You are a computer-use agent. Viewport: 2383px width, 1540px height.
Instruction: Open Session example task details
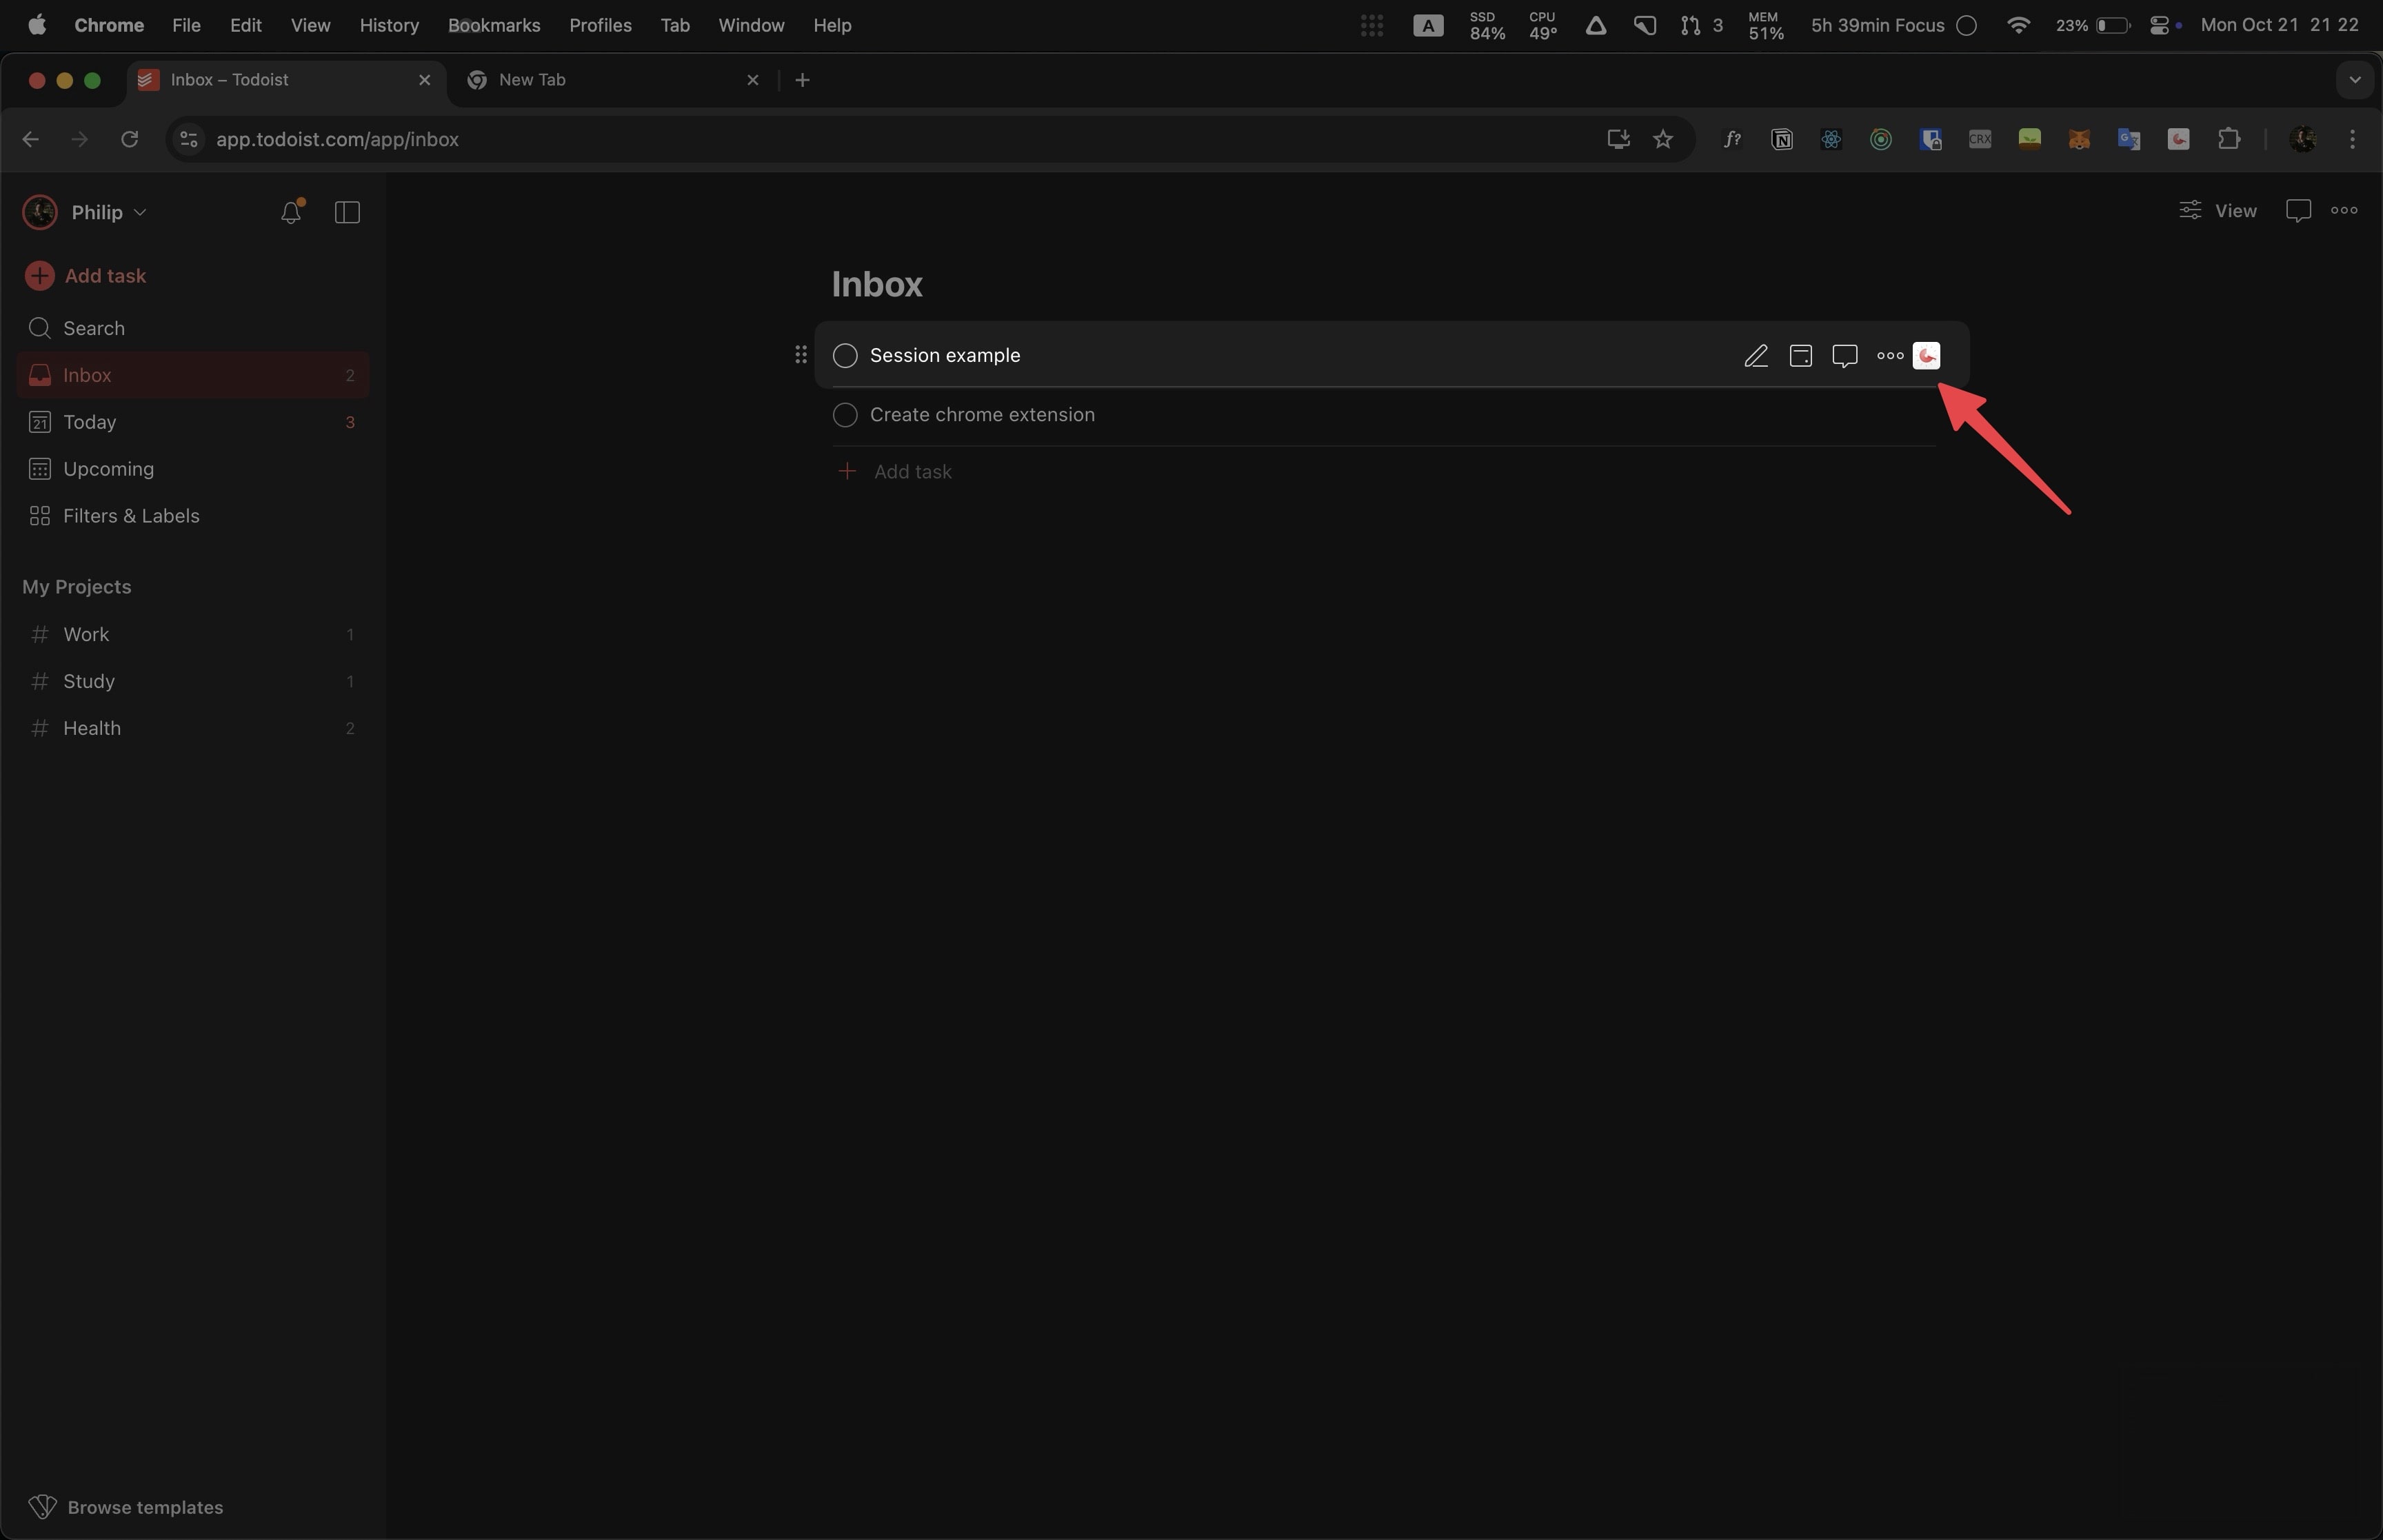coord(945,356)
